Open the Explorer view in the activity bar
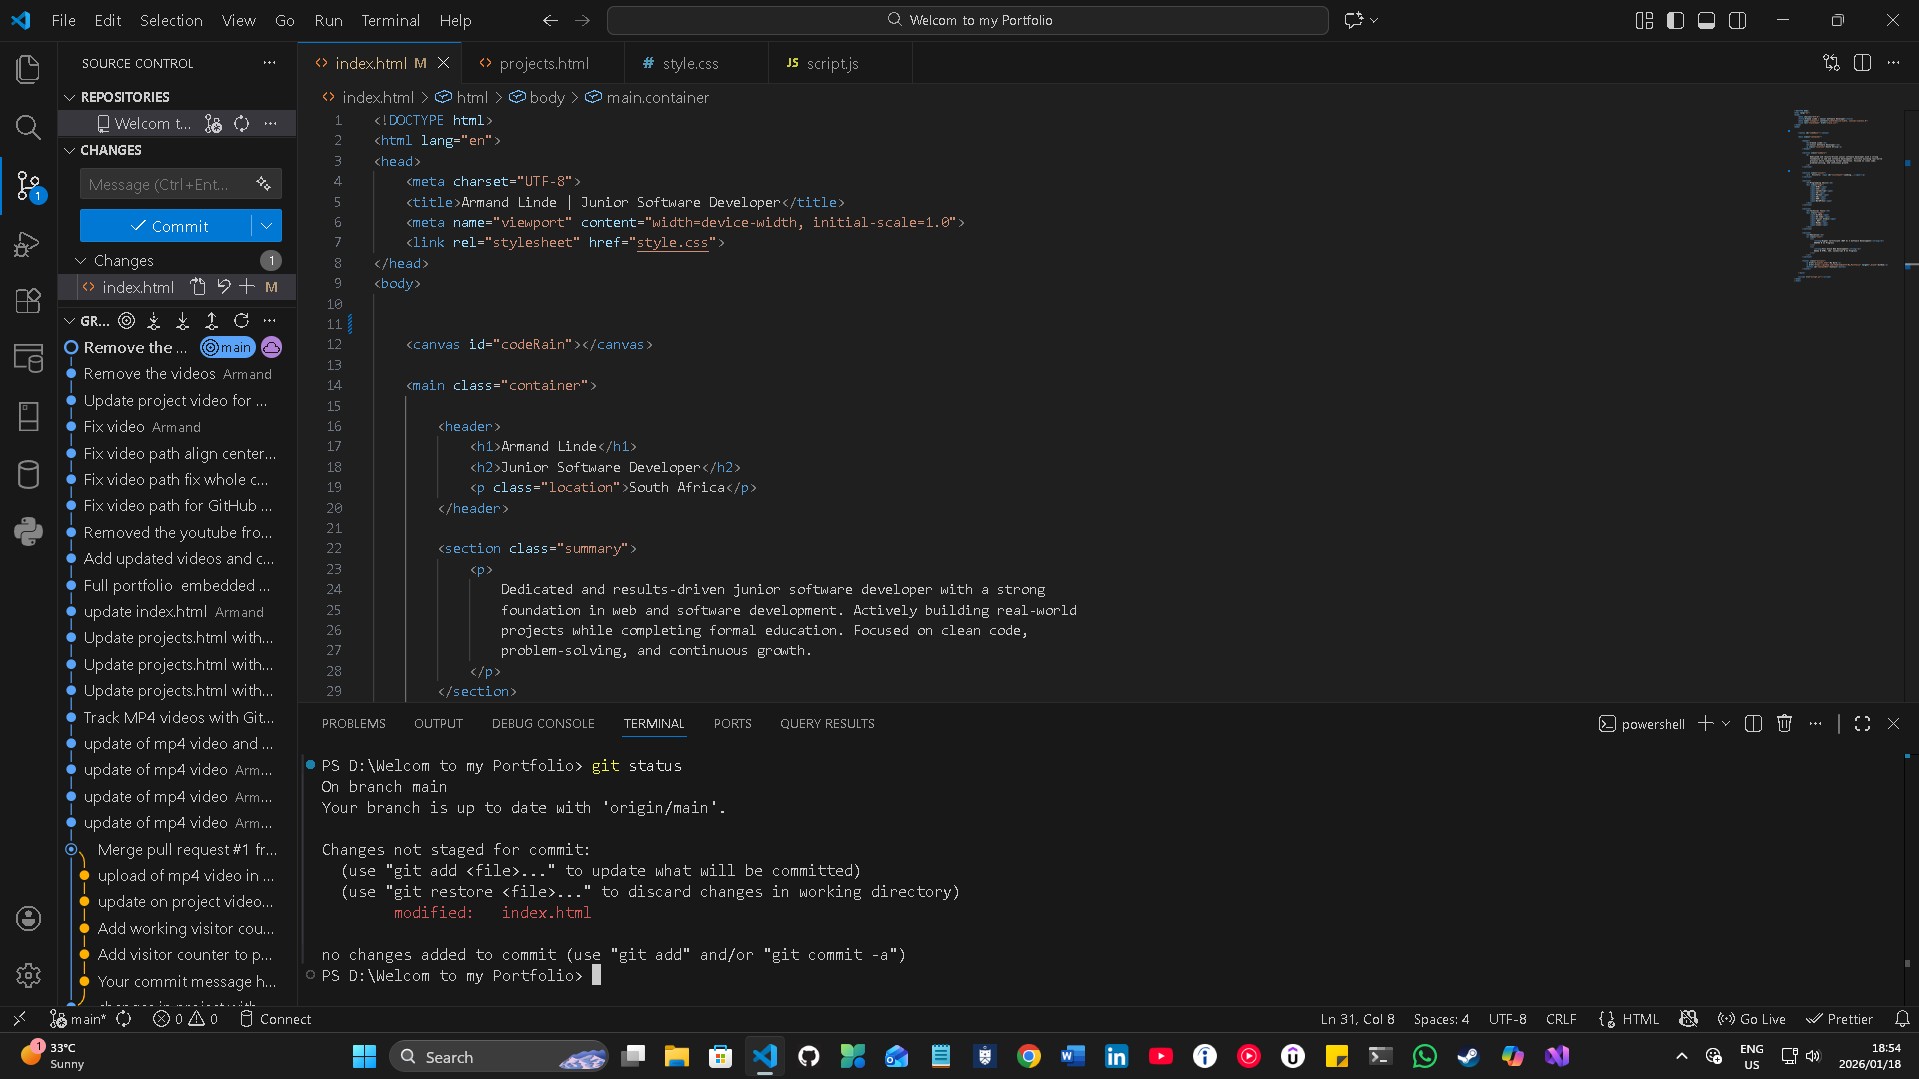Screen dimensions: 1919x1079 coord(27,68)
